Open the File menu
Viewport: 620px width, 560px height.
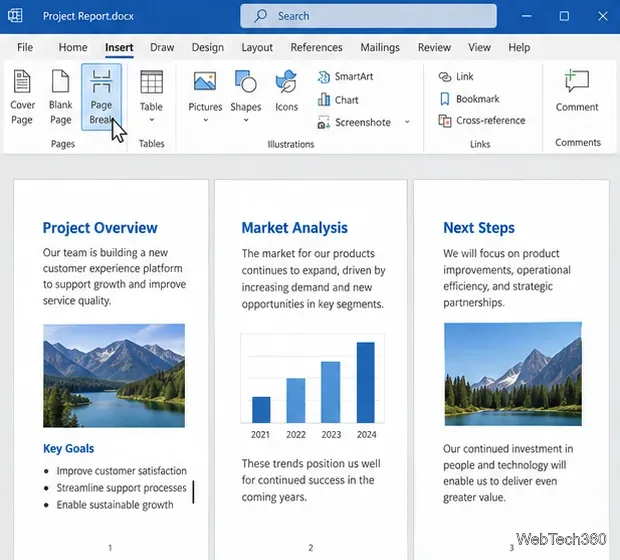point(25,47)
